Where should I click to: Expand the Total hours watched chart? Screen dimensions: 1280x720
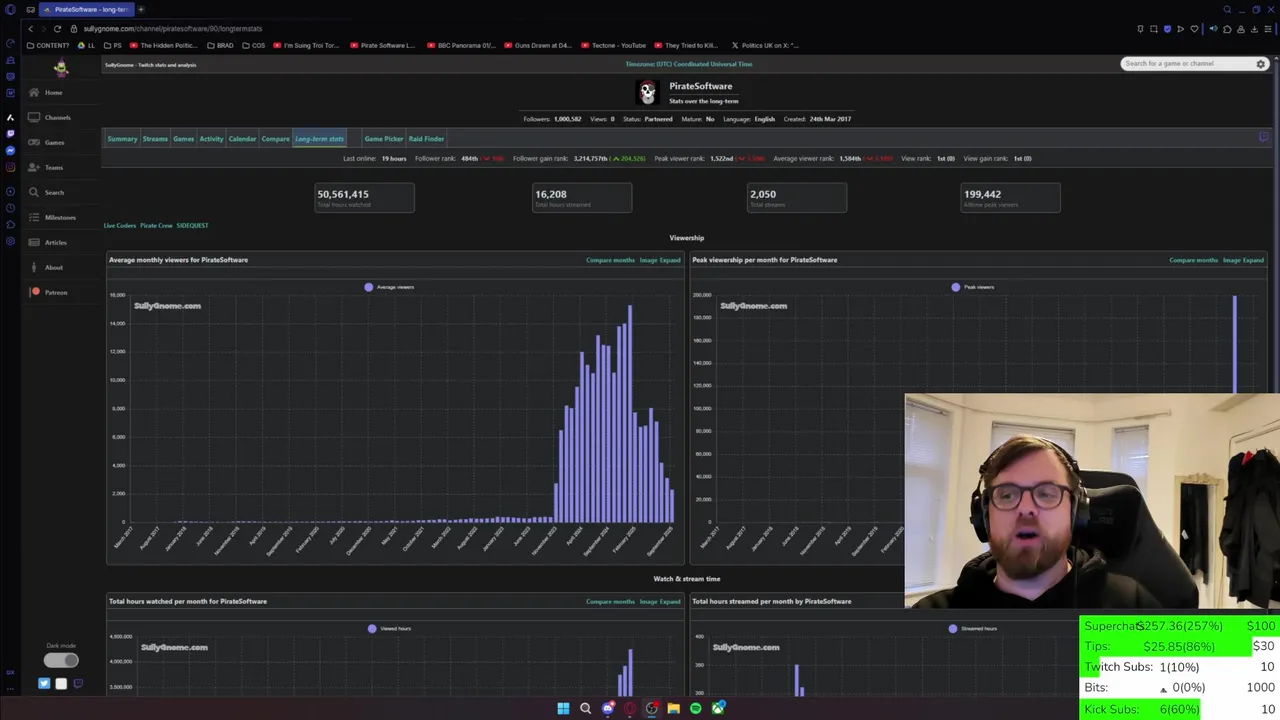tap(670, 602)
